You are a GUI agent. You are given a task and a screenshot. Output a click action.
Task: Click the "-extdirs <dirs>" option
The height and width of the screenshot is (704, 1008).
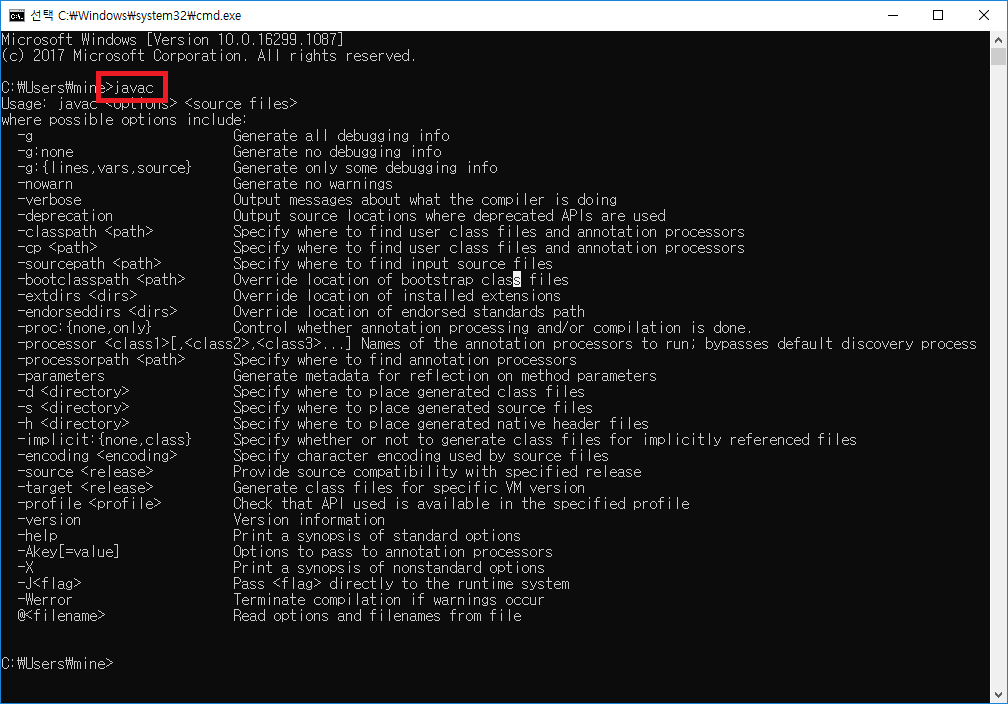[77, 296]
